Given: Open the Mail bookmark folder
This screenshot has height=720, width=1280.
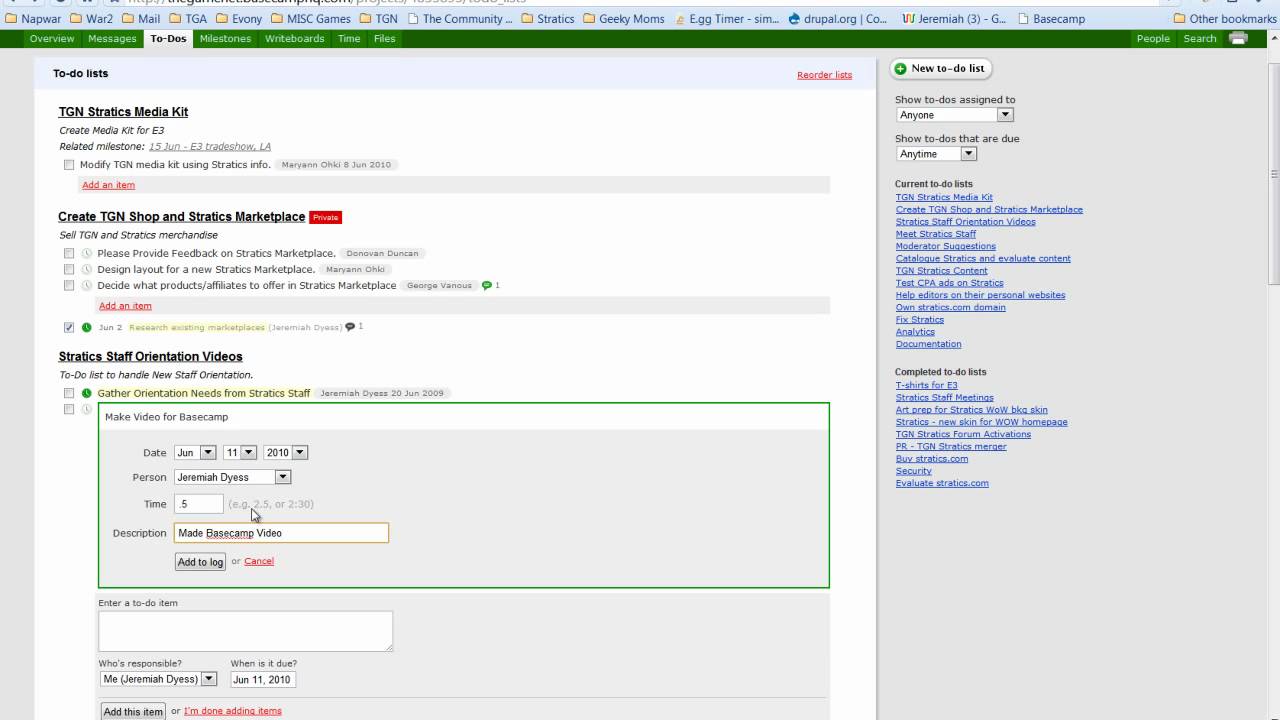Looking at the screenshot, I should [140, 18].
